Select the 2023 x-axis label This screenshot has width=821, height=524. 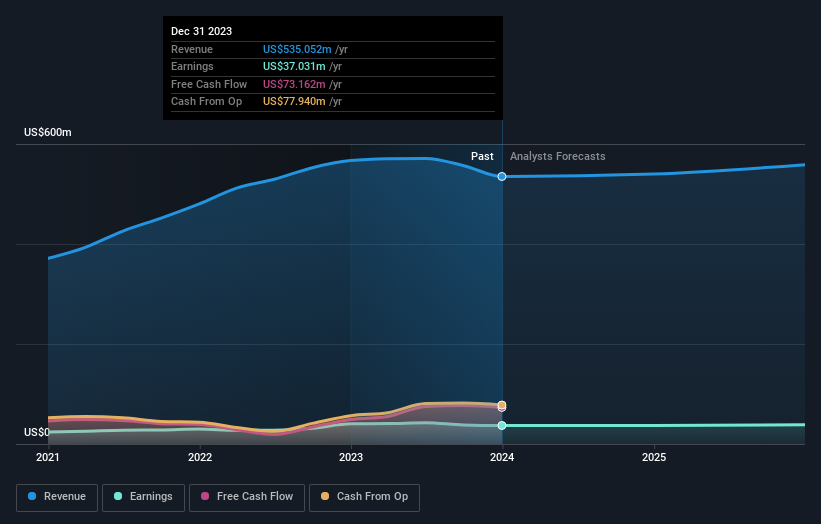pos(351,458)
